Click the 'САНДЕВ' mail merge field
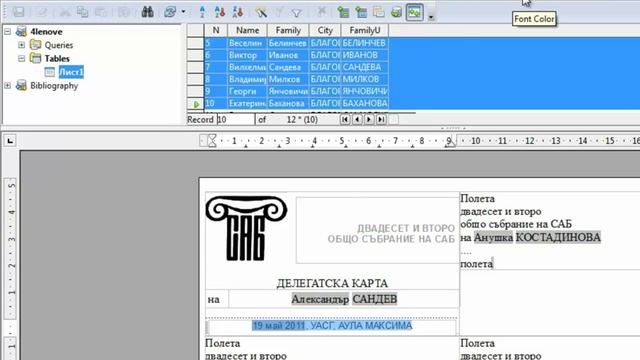Viewport: 640px width, 360px height. pyautogui.click(x=375, y=299)
